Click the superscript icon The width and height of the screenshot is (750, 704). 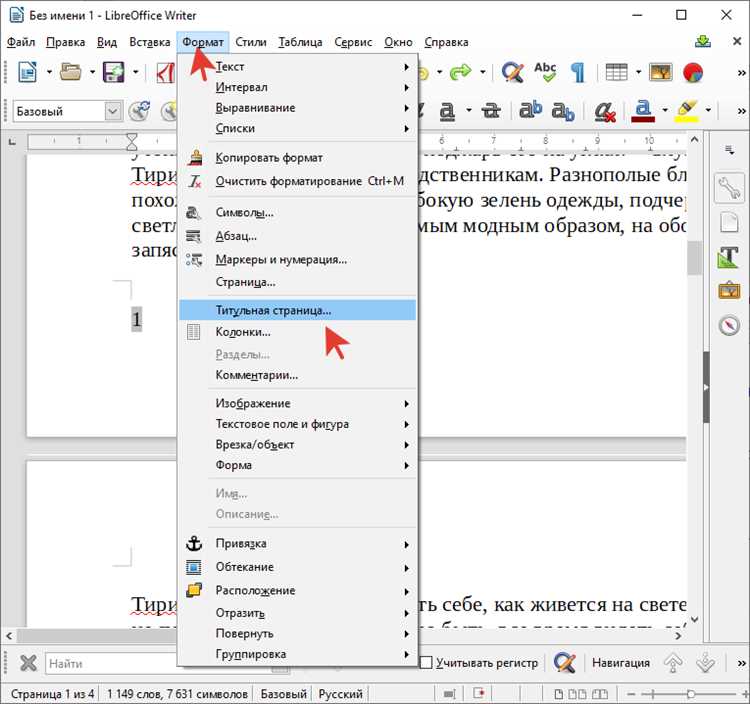tap(530, 110)
